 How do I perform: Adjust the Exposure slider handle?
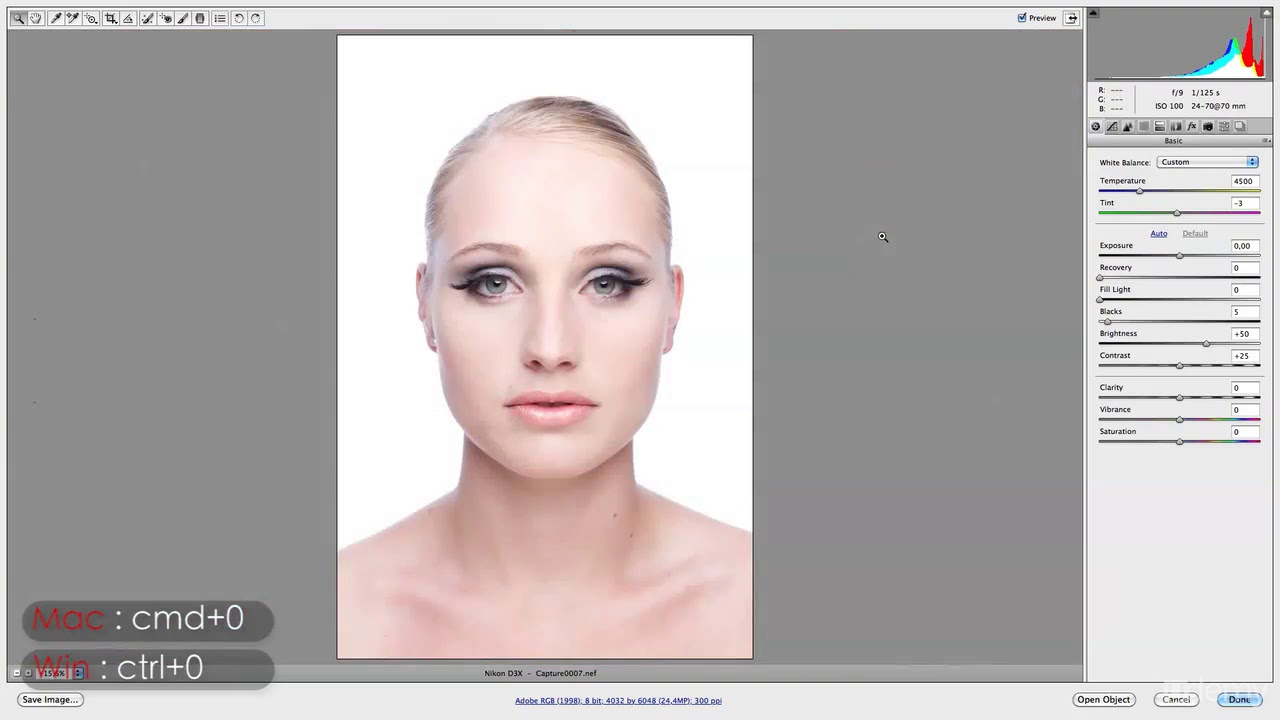coord(1179,256)
